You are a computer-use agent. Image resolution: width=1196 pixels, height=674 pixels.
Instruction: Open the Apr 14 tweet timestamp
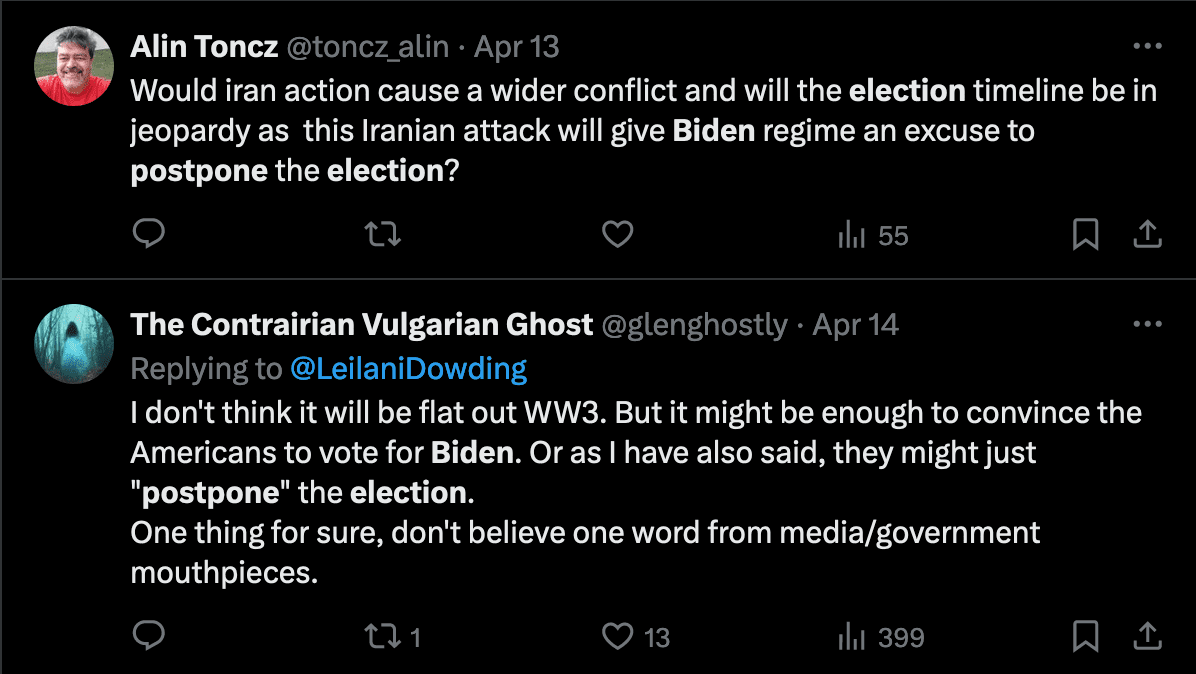pos(855,325)
